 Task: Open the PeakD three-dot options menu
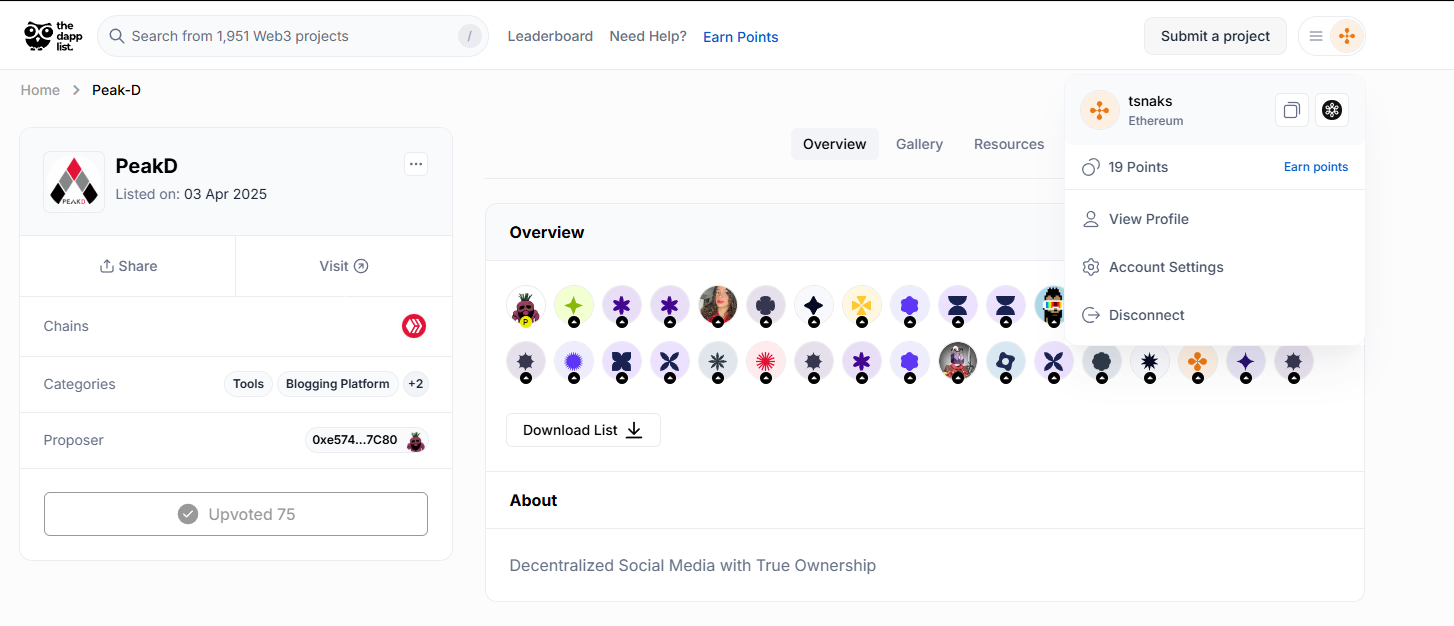point(416,164)
